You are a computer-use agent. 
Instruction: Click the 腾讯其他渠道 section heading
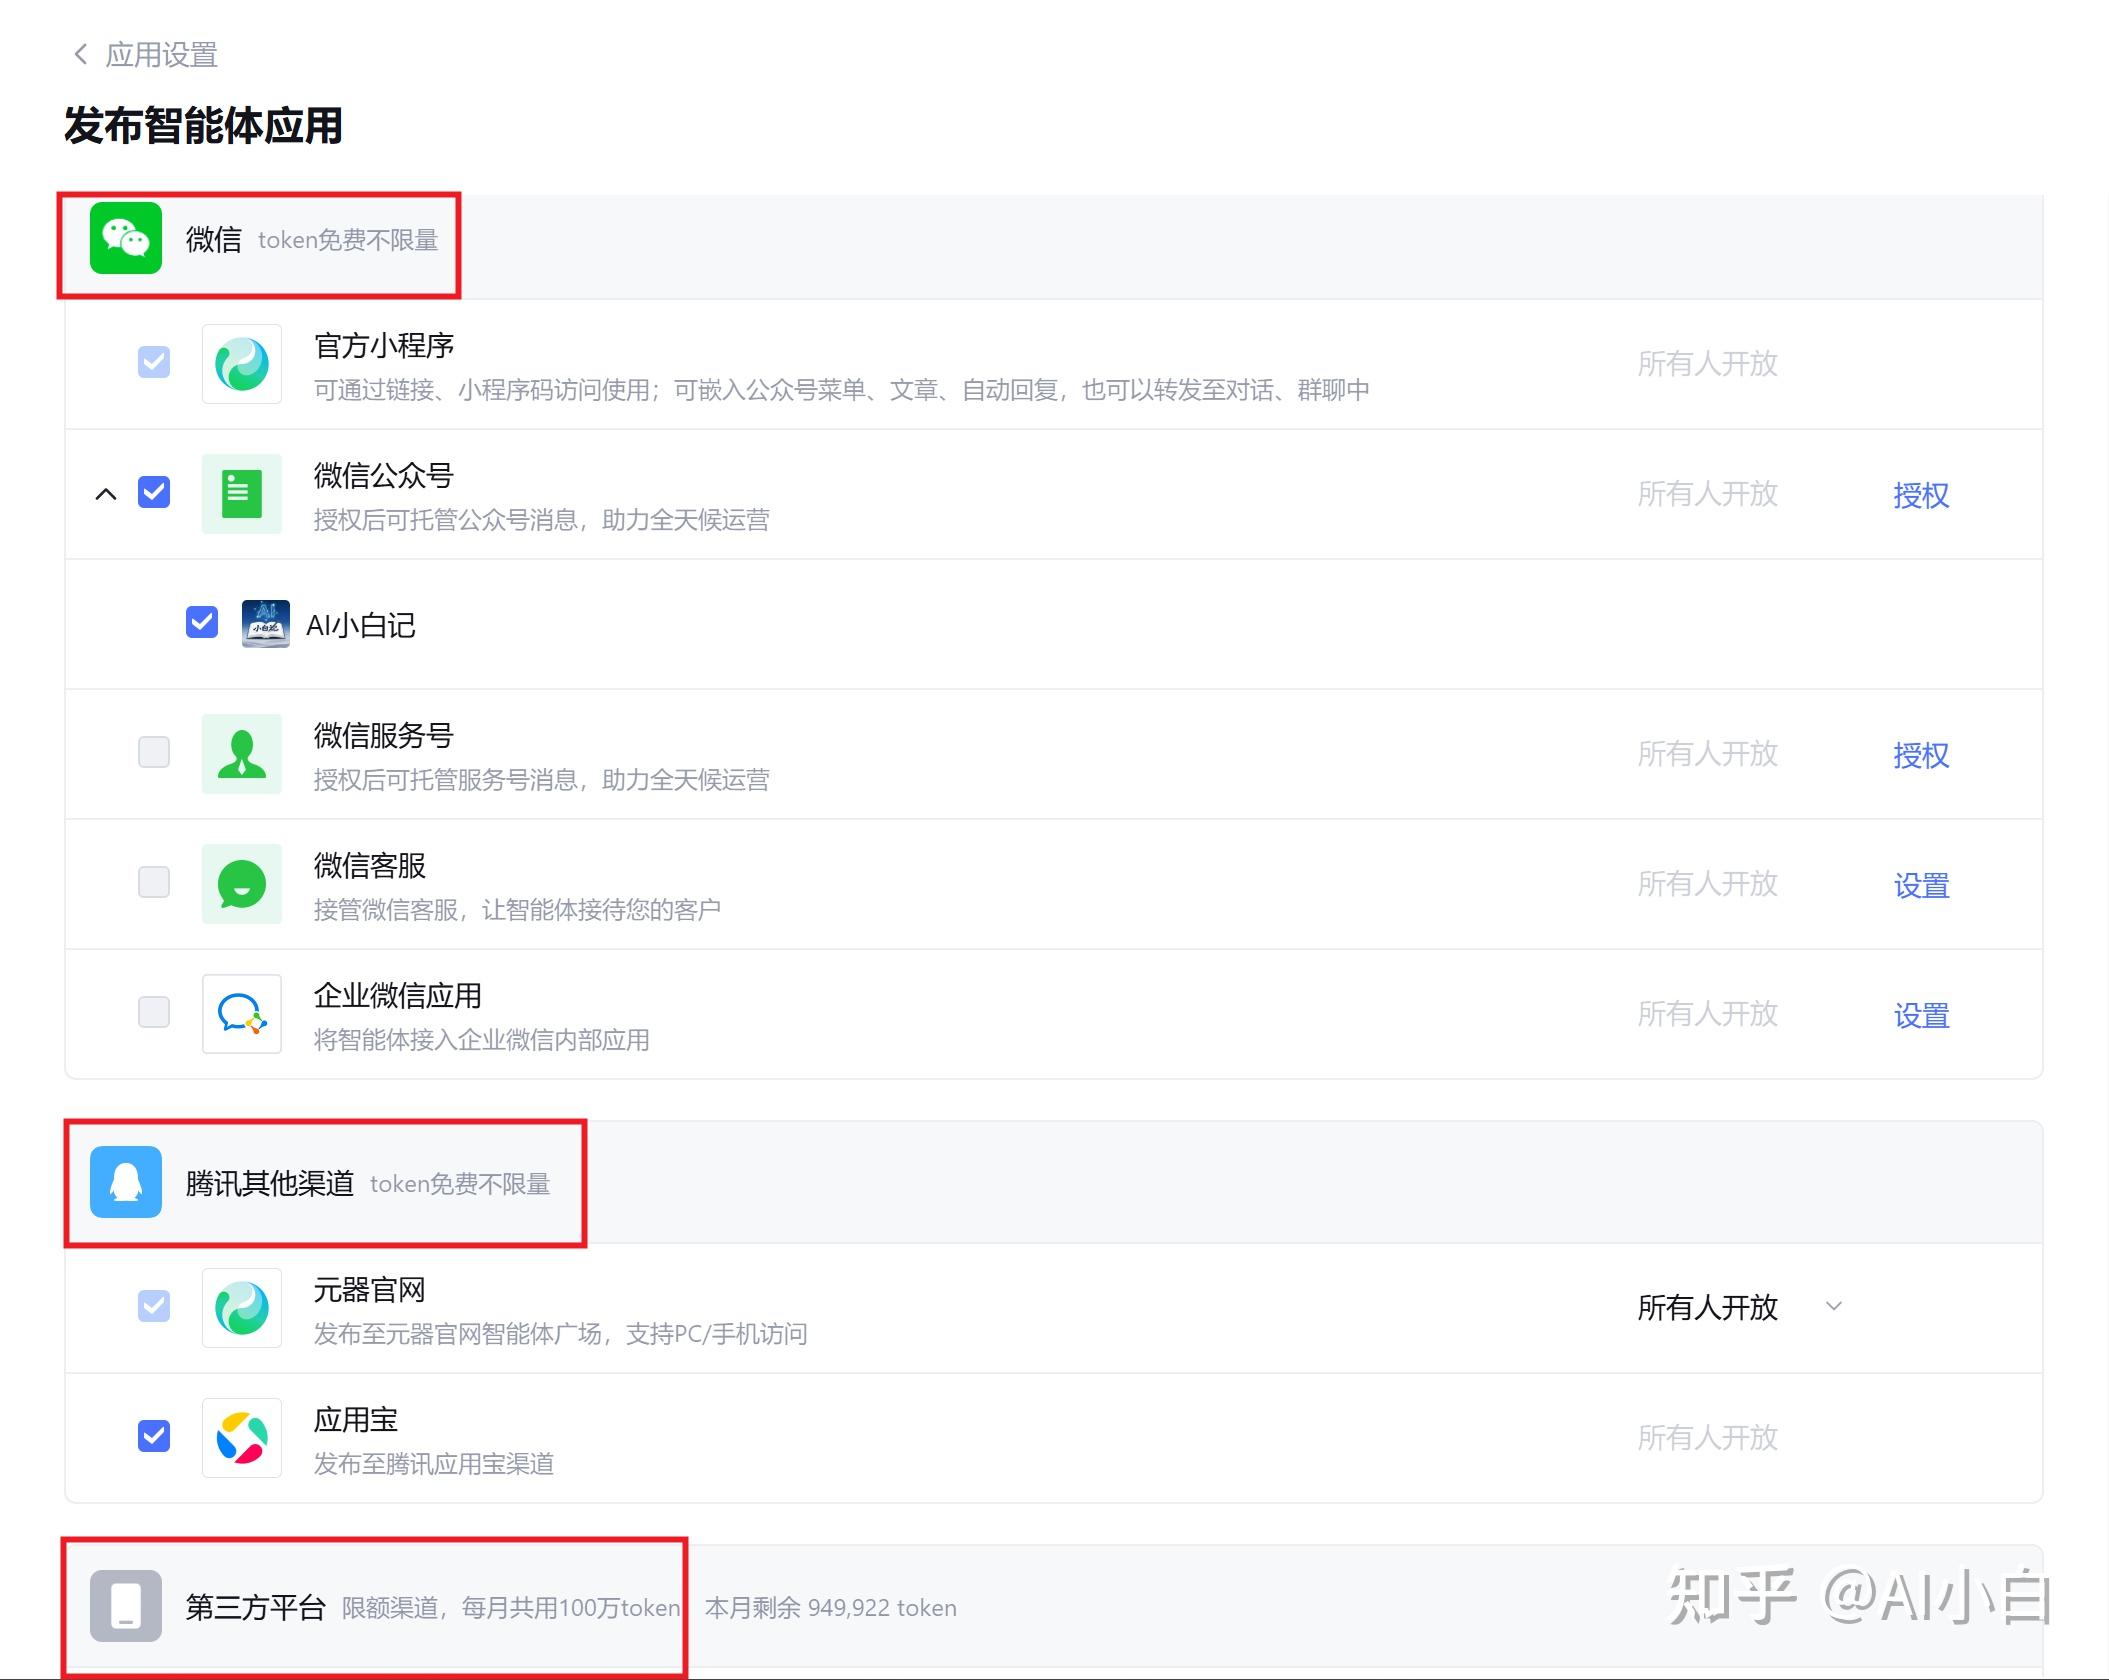tap(270, 1183)
